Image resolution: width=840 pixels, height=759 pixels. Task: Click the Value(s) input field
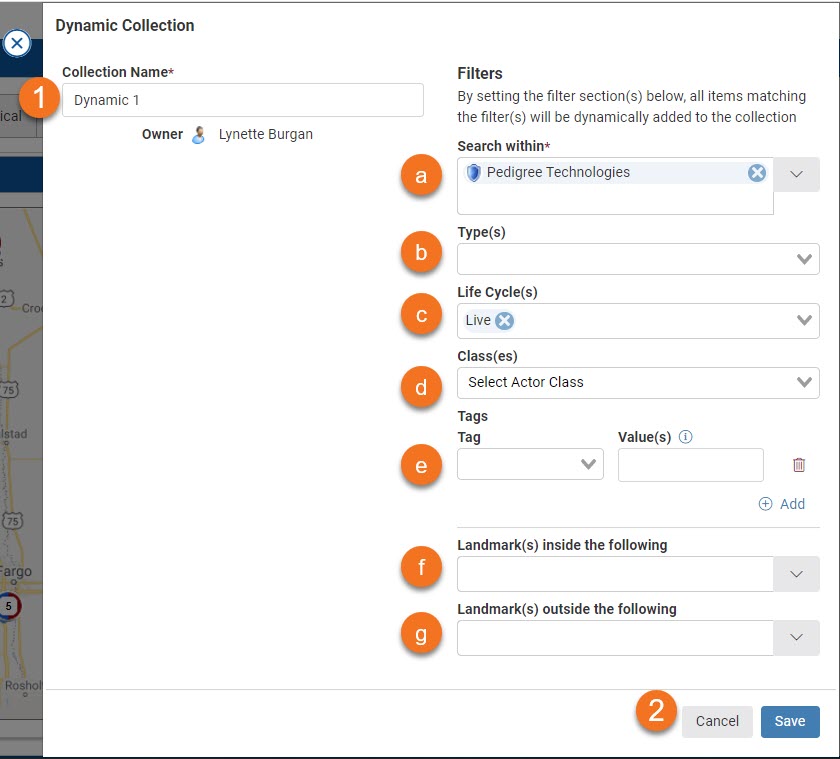tap(690, 464)
